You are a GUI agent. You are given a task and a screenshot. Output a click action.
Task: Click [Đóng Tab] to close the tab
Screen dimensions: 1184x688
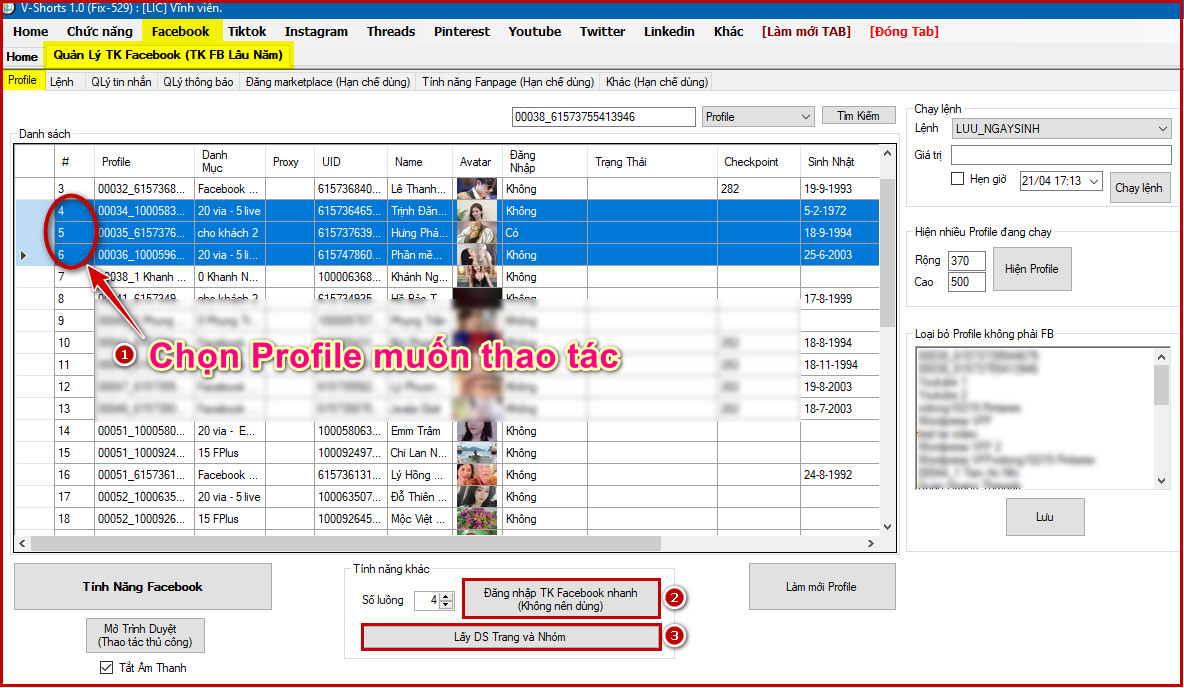tap(904, 32)
